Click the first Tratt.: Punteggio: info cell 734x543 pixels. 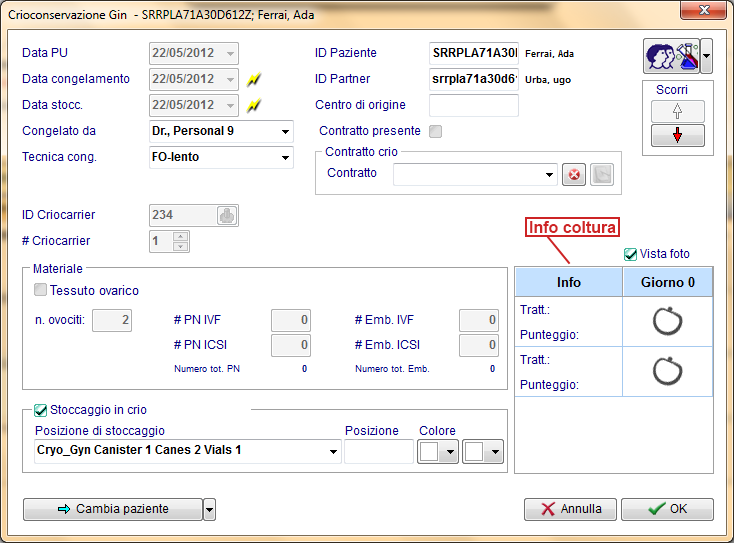click(569, 322)
